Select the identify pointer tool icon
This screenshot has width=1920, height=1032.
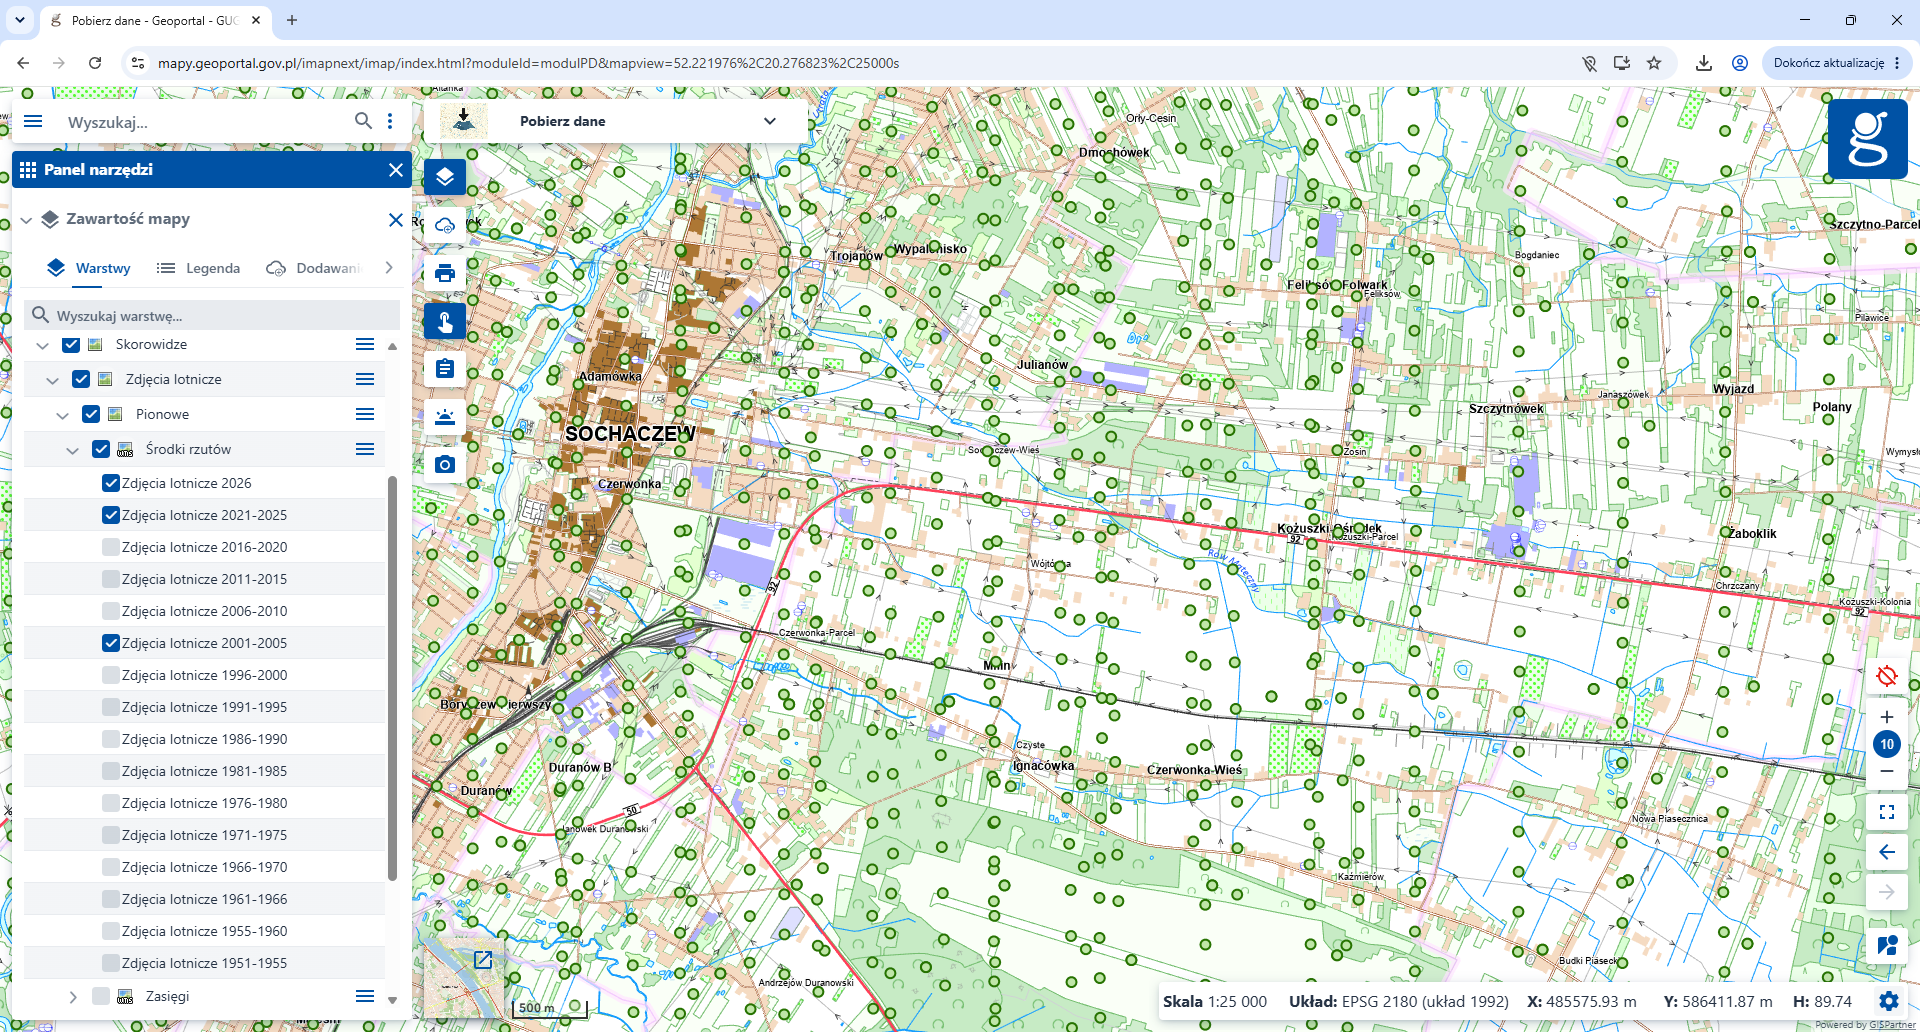tap(445, 321)
